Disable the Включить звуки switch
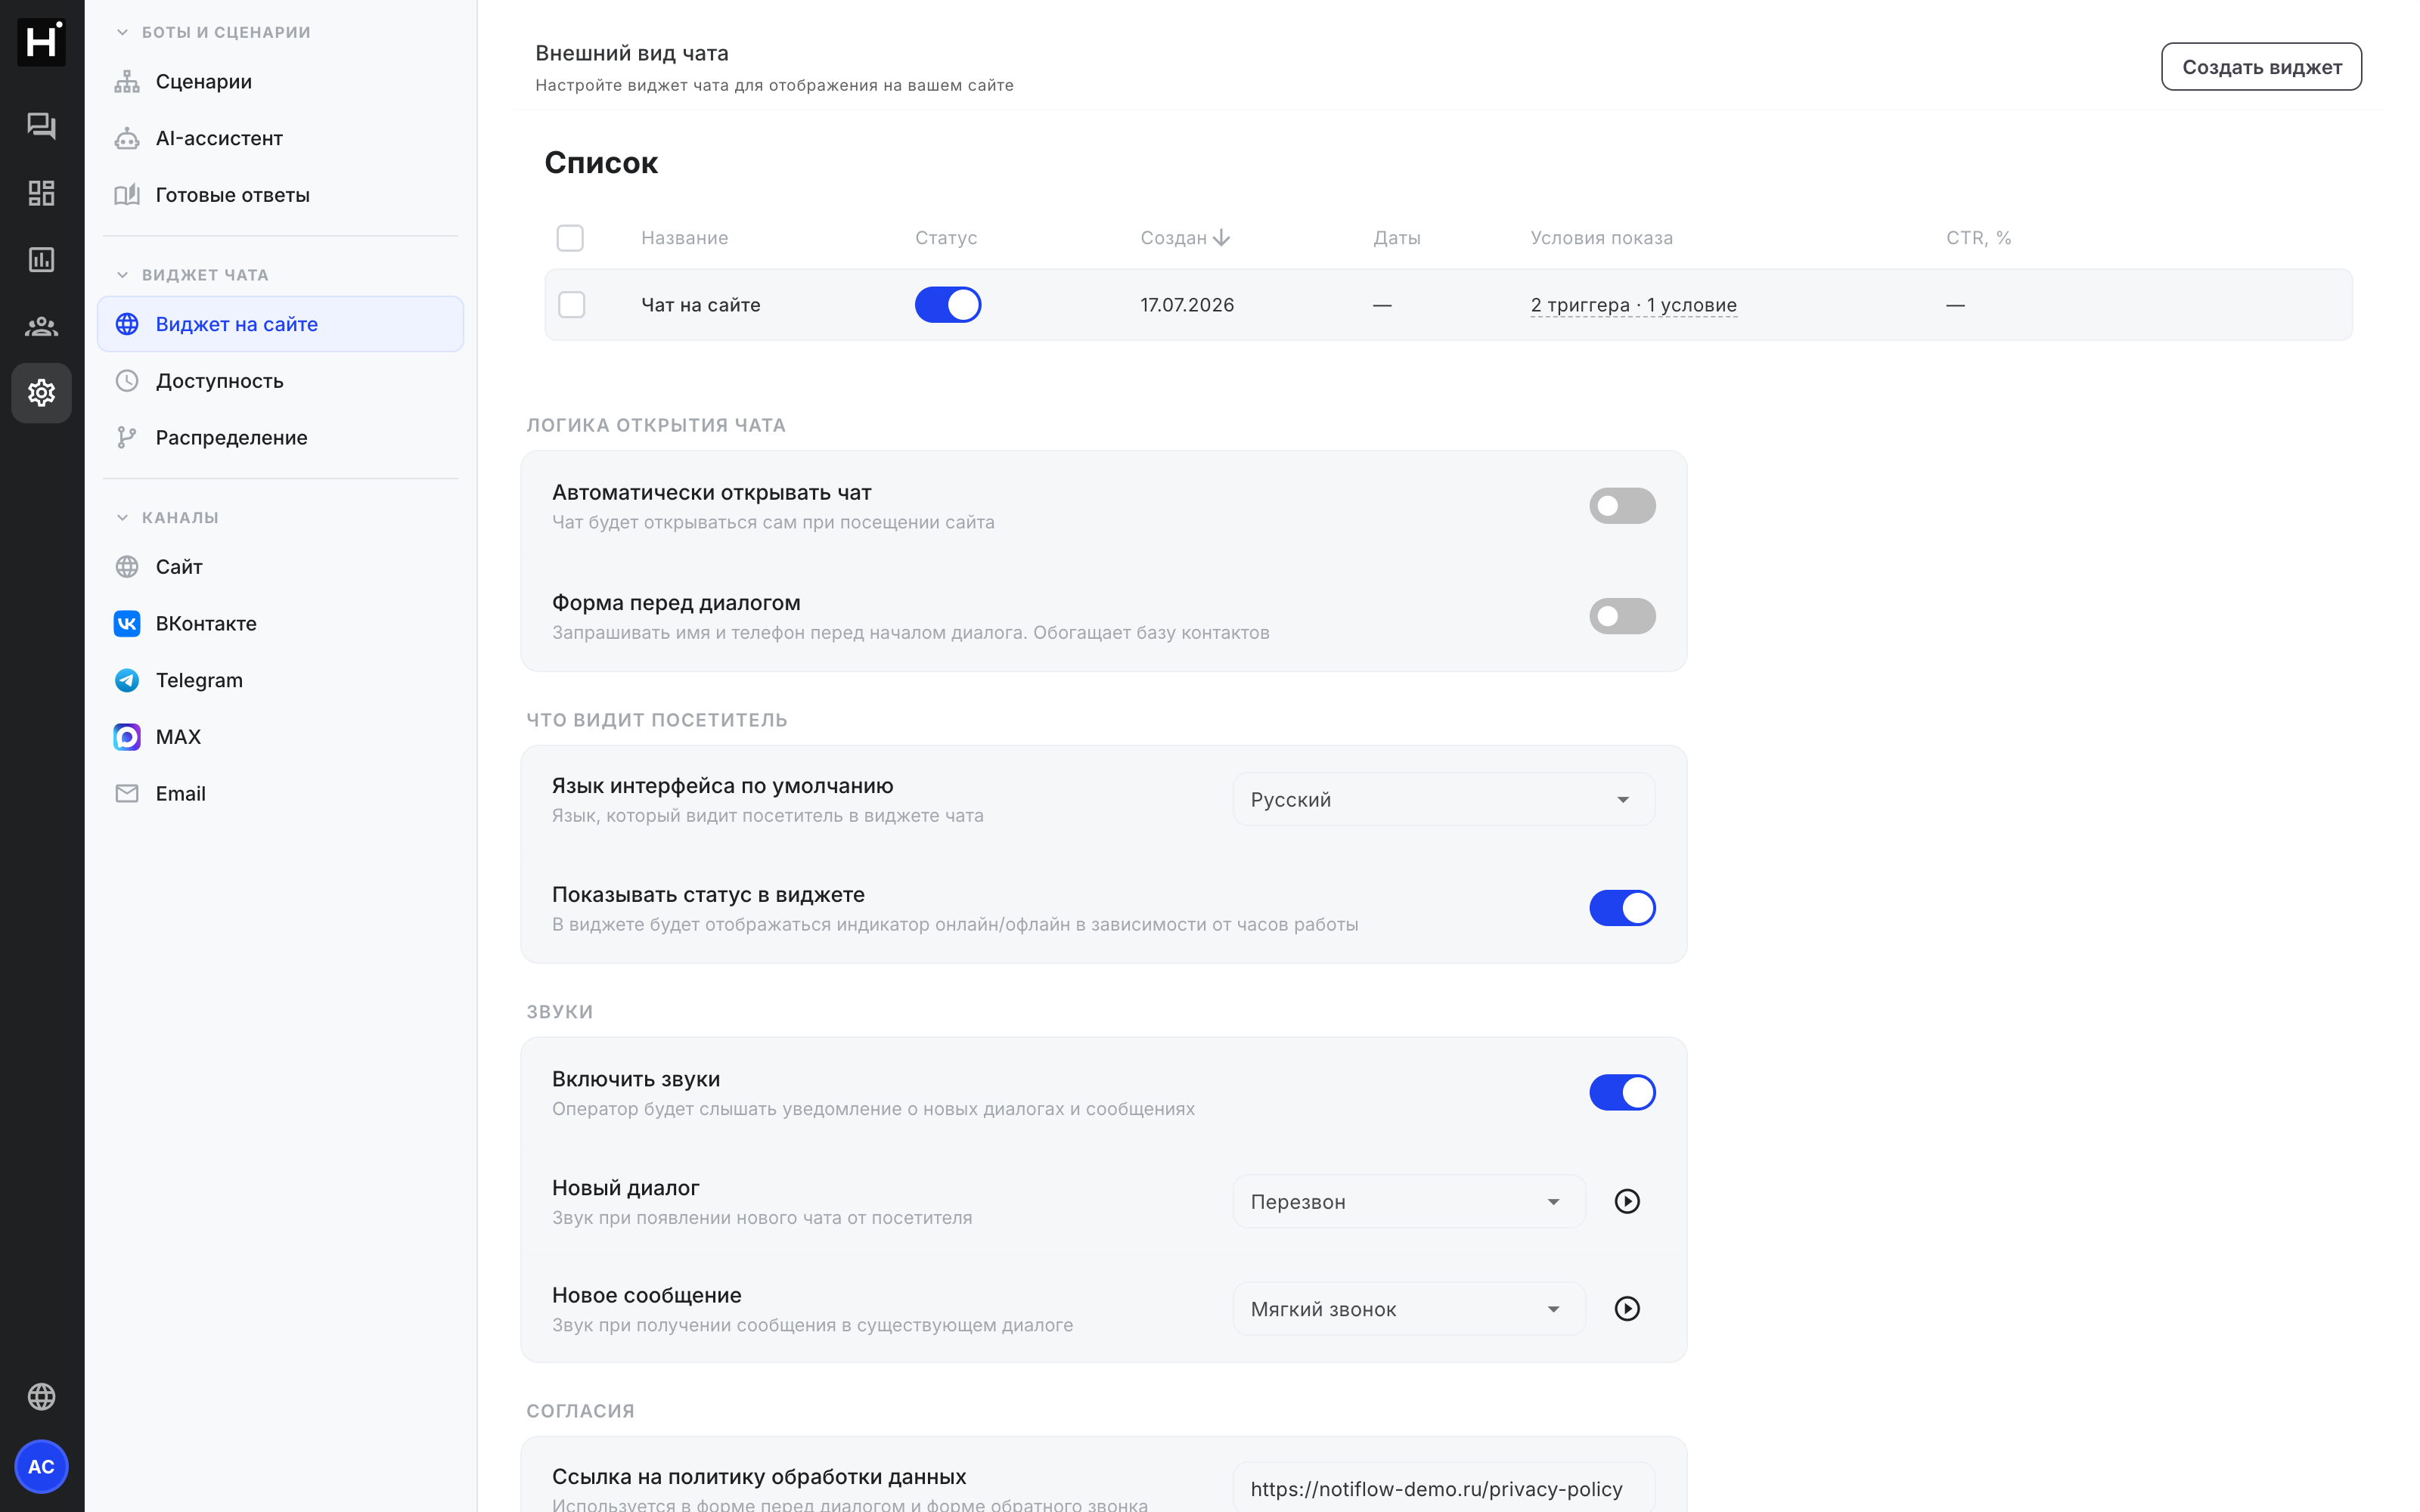Image resolution: width=2420 pixels, height=1512 pixels. [1622, 1092]
